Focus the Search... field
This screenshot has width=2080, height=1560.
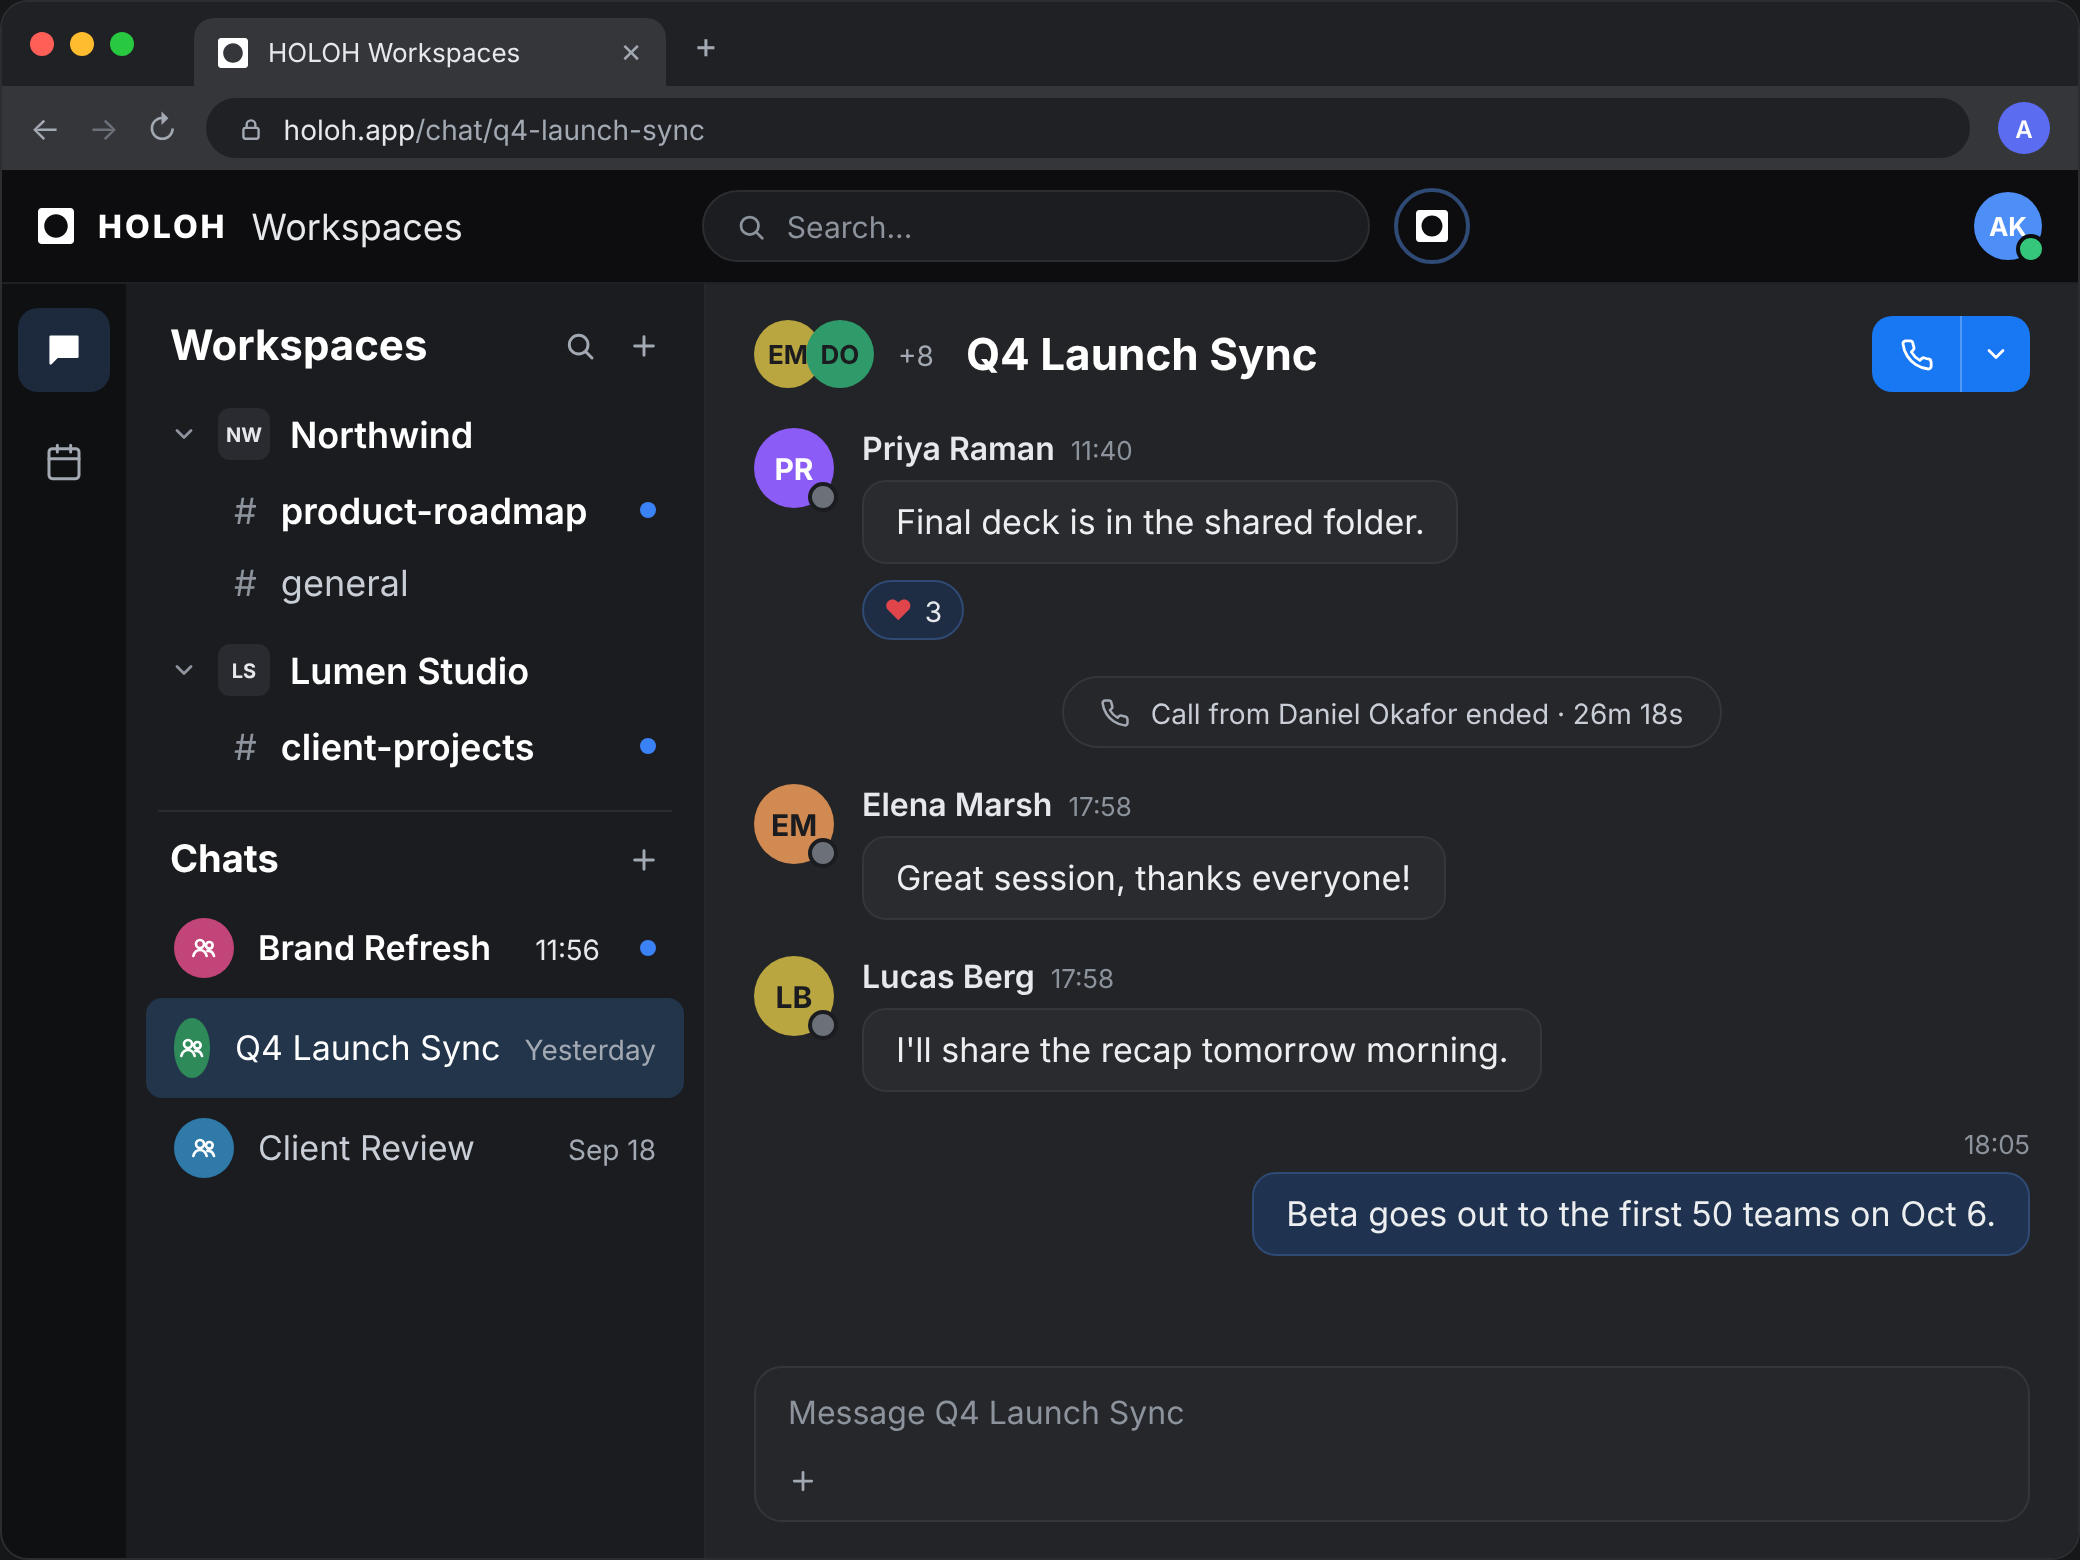[x=1036, y=227]
